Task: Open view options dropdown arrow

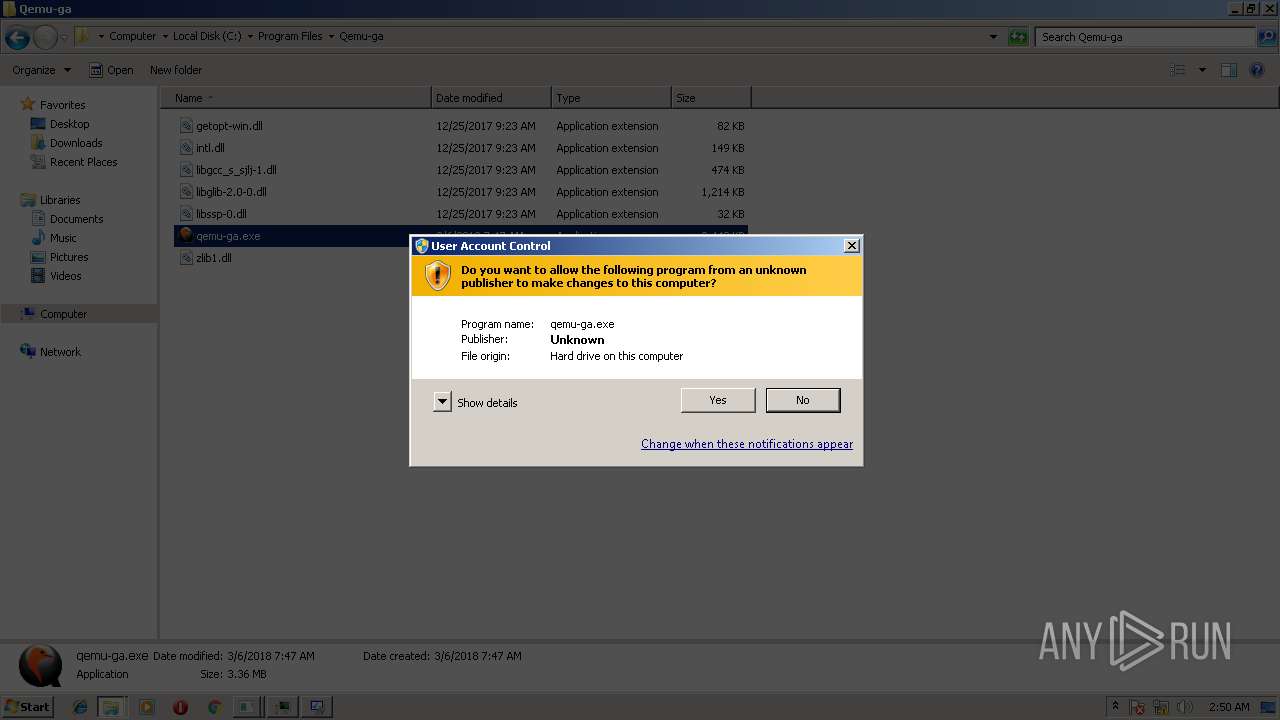Action: tap(1202, 70)
